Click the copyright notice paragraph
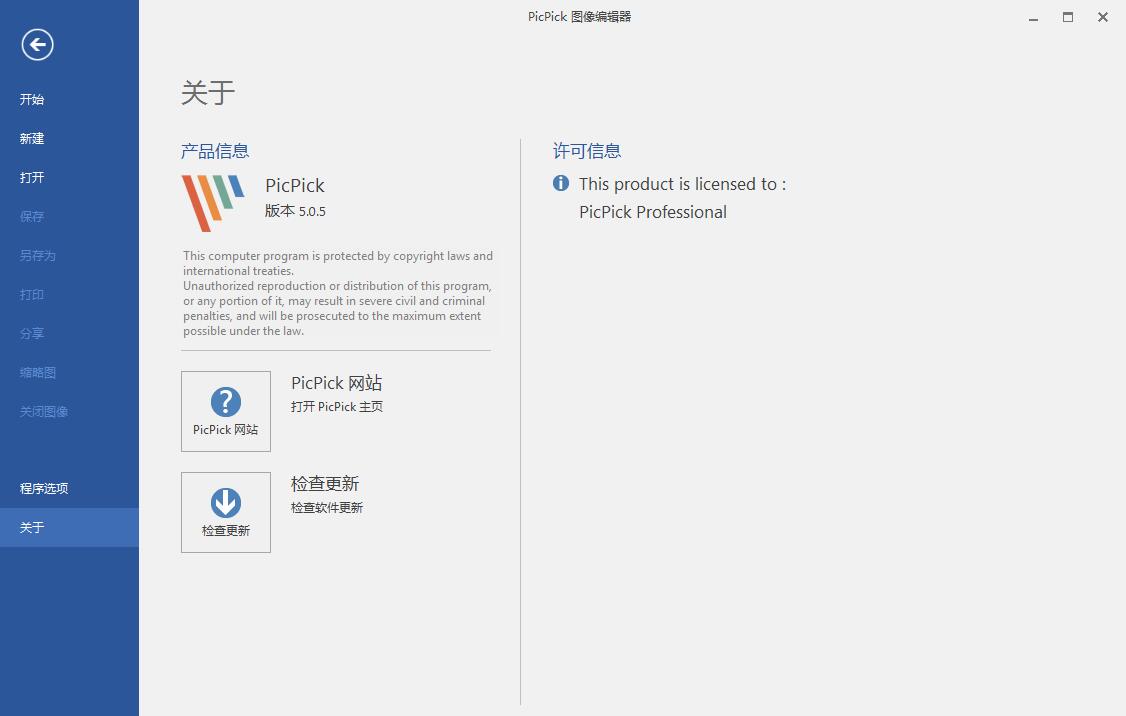The image size is (1126, 716). (x=338, y=293)
